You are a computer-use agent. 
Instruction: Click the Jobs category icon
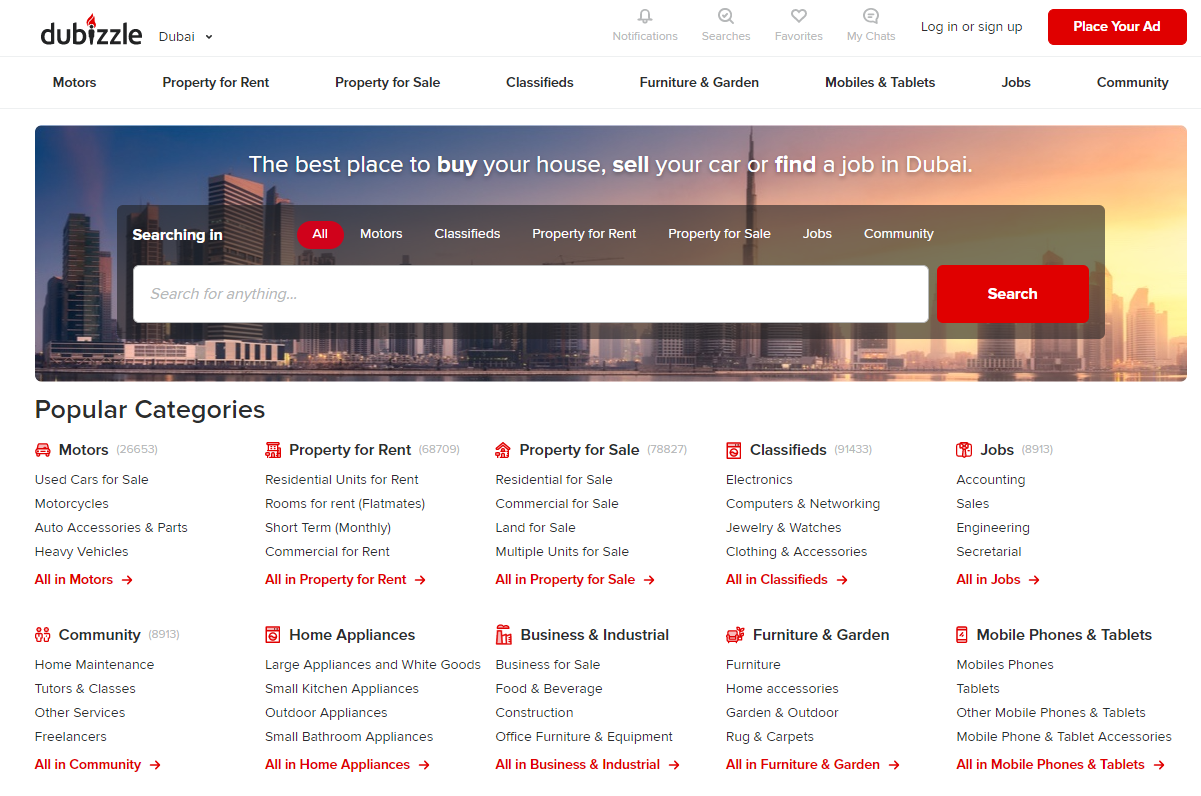964,450
